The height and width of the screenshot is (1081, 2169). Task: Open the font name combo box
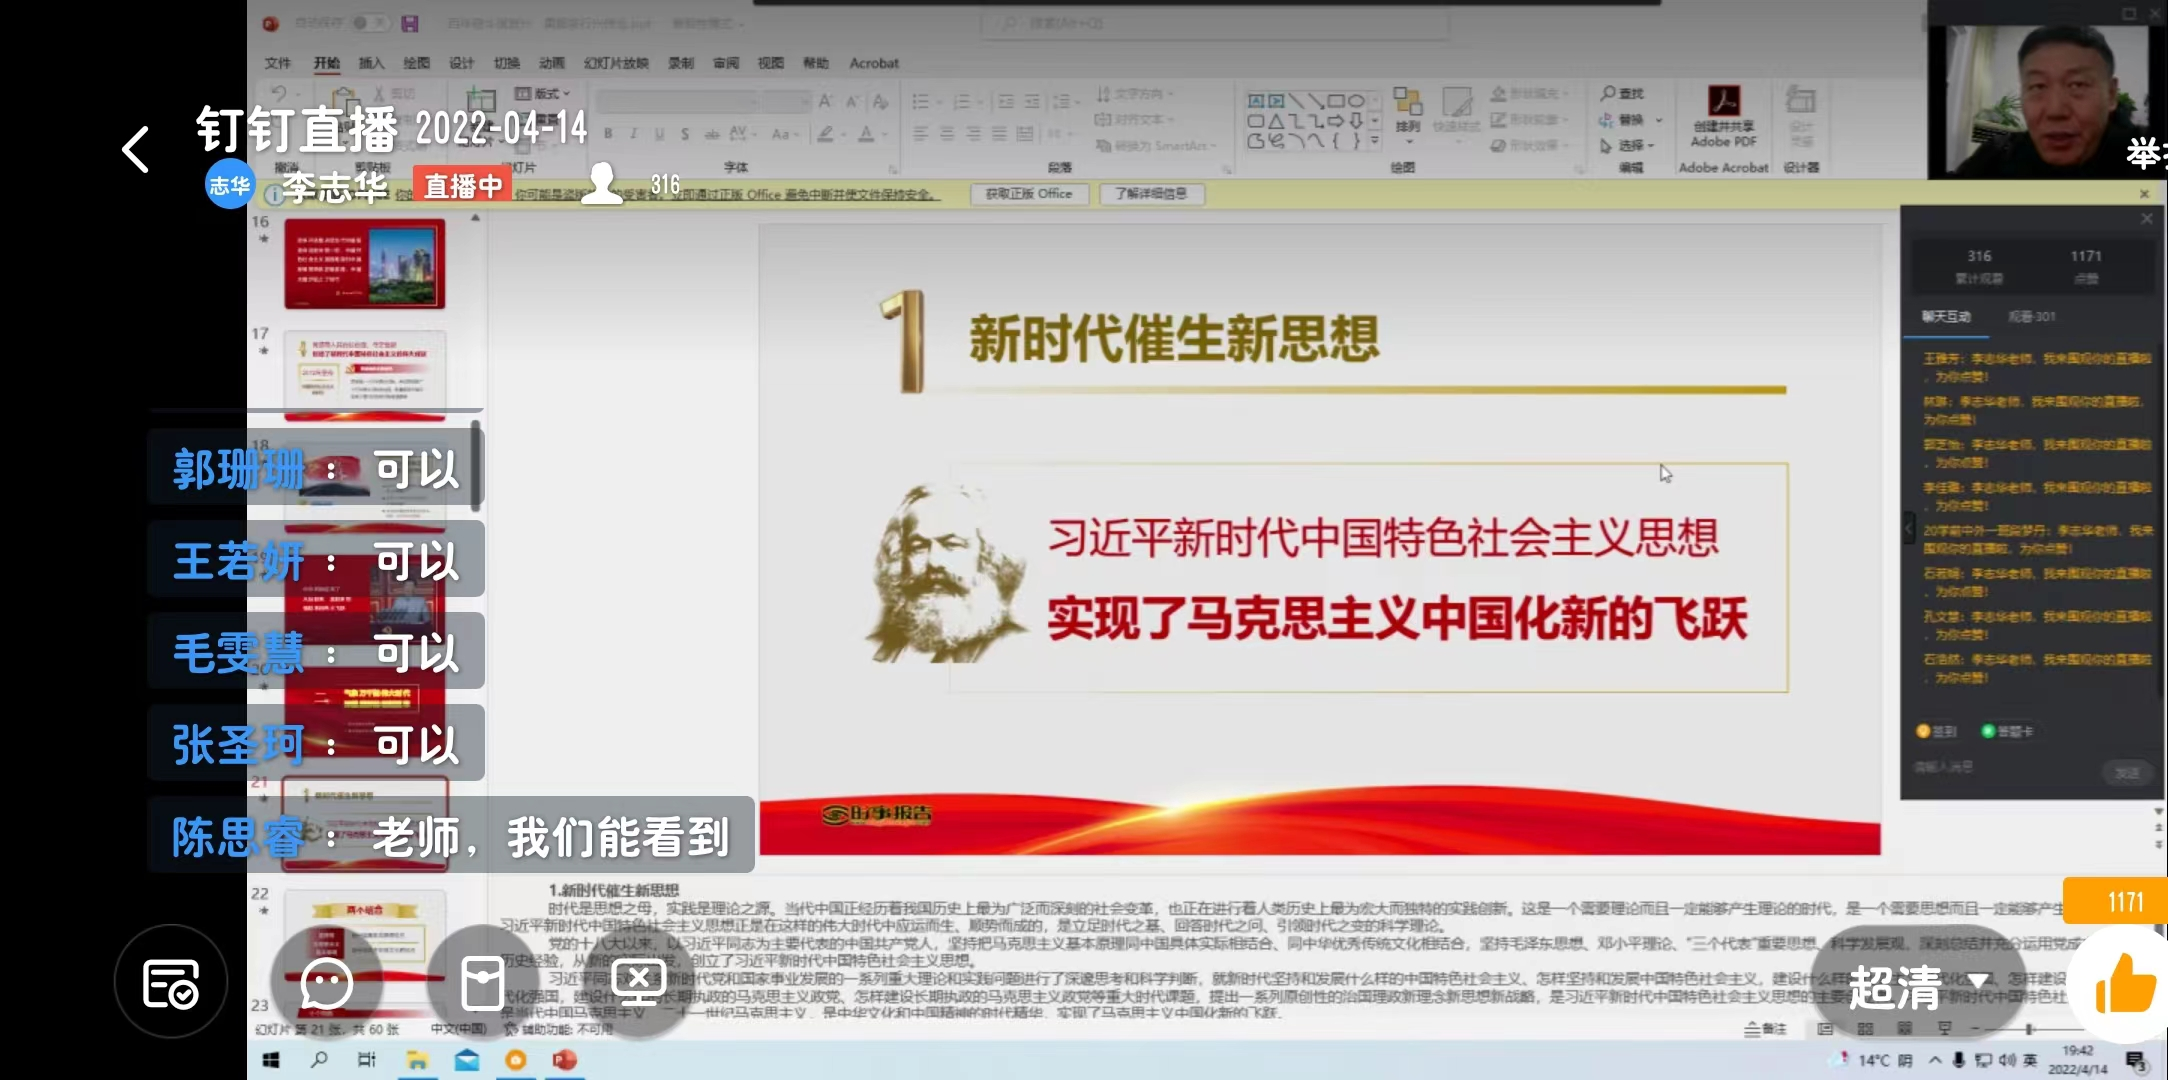(677, 102)
